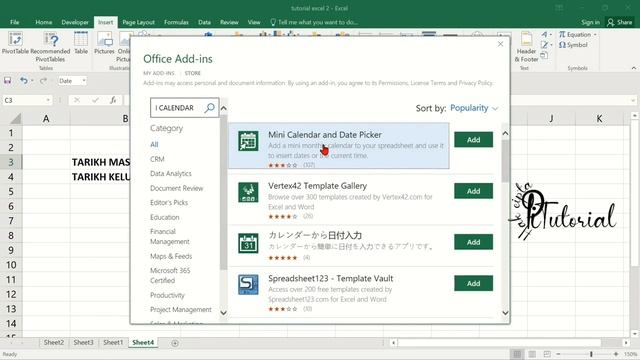Redo the last action
Screen dimensions: 640x360
tap(43, 81)
